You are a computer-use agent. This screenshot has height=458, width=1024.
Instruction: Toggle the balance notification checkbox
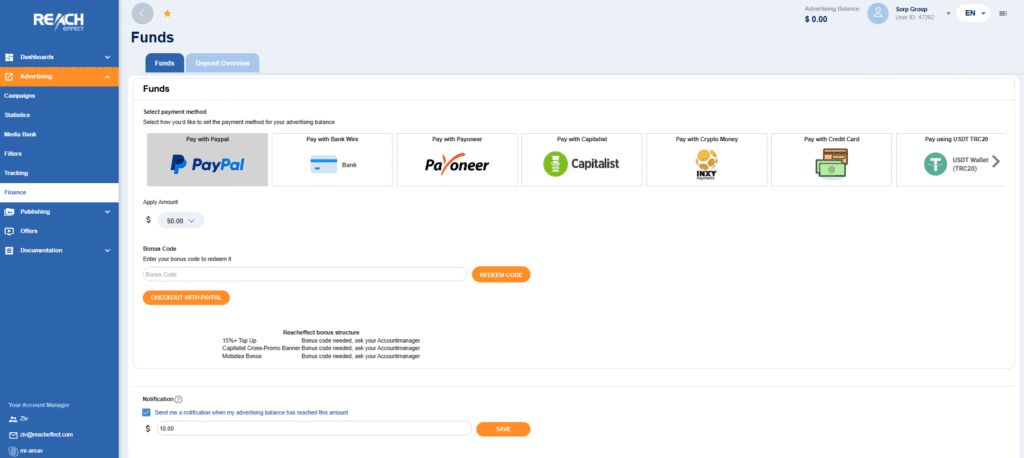click(x=146, y=413)
